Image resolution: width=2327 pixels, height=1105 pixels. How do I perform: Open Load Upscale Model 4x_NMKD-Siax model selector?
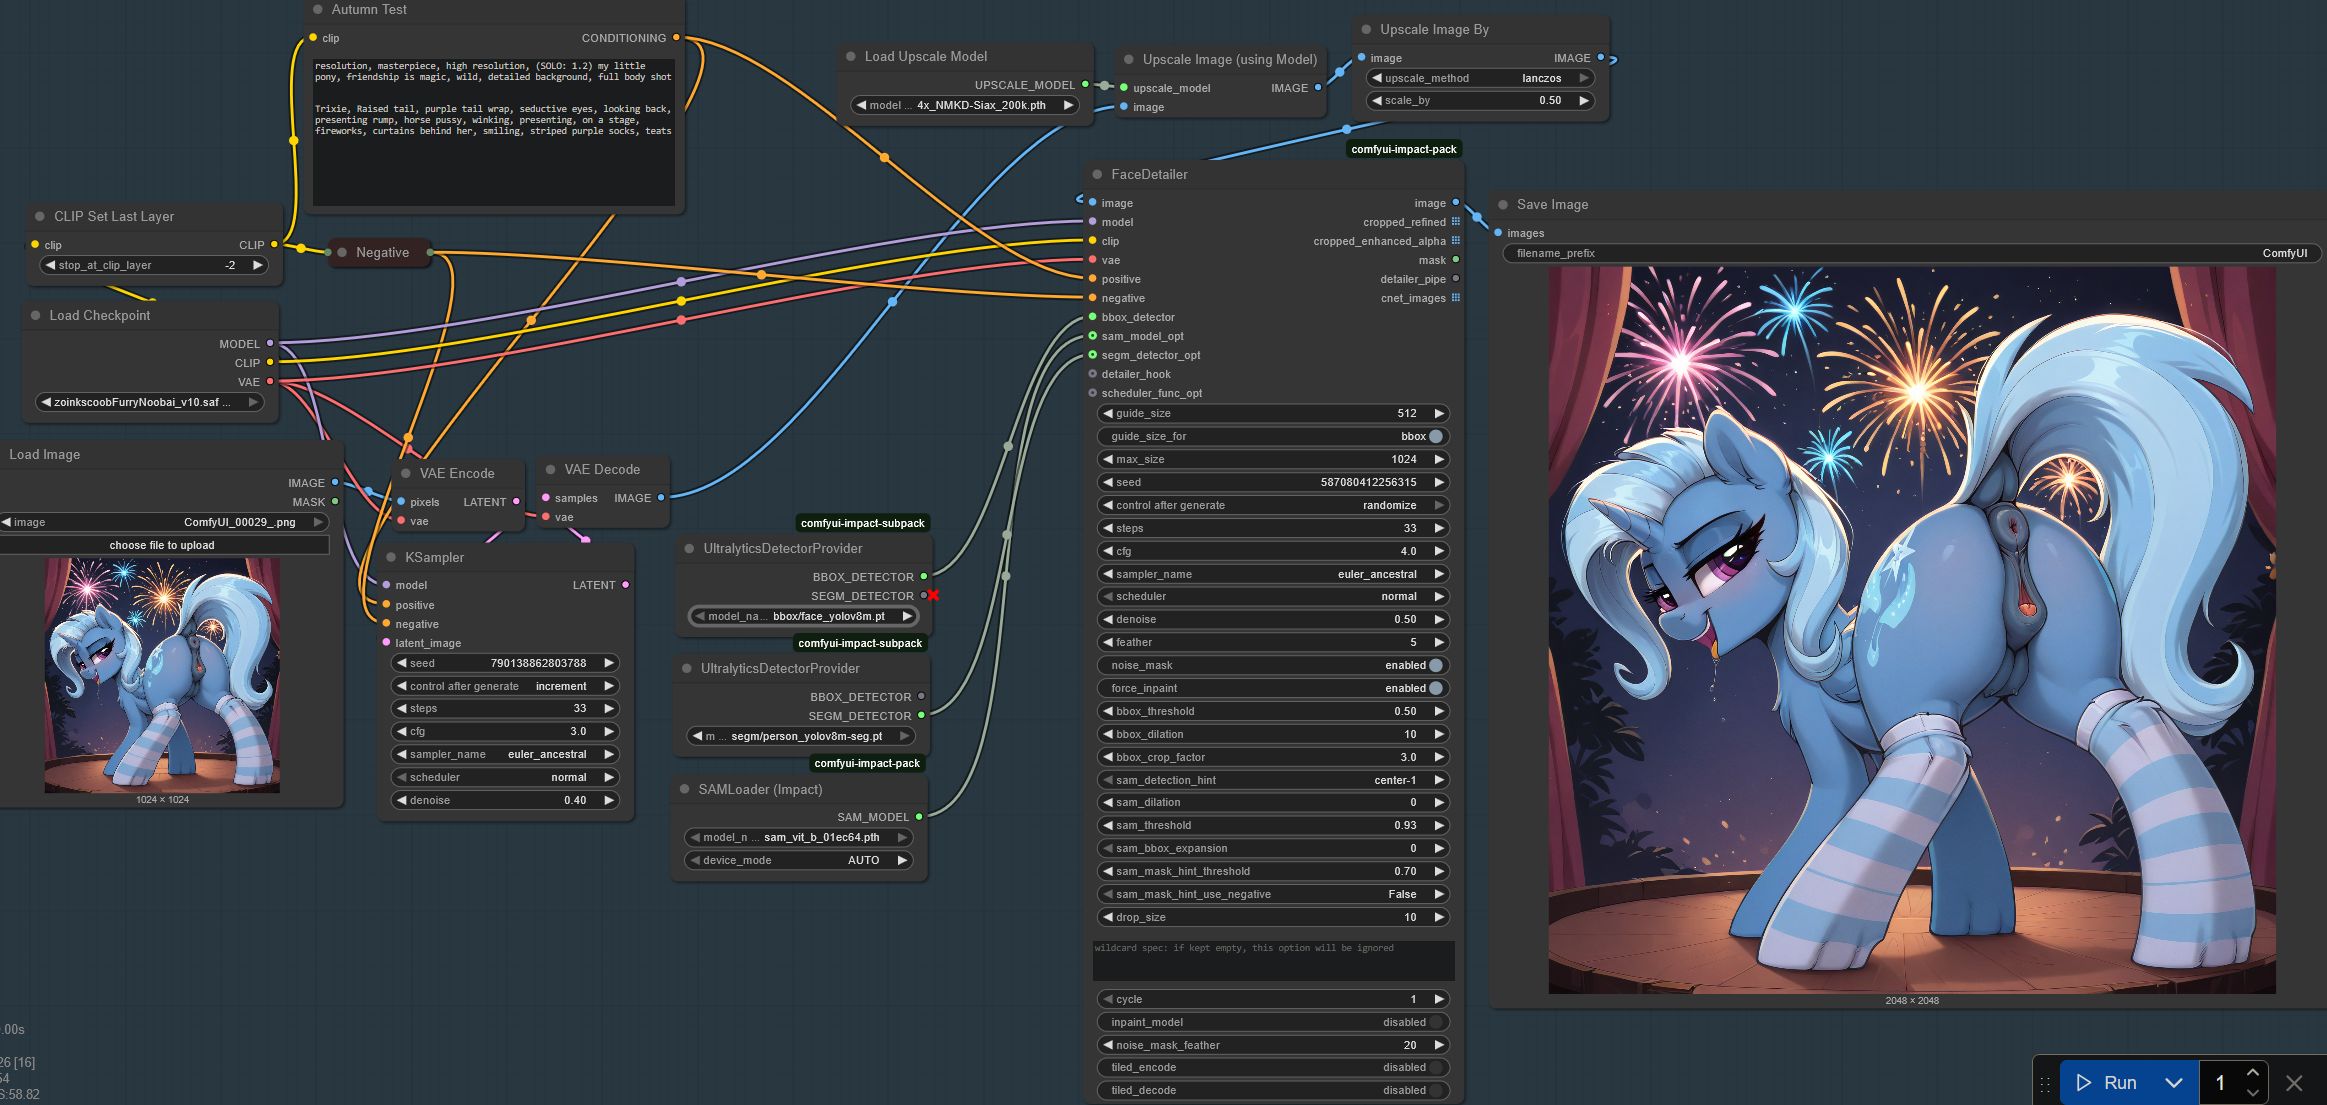[x=965, y=105]
